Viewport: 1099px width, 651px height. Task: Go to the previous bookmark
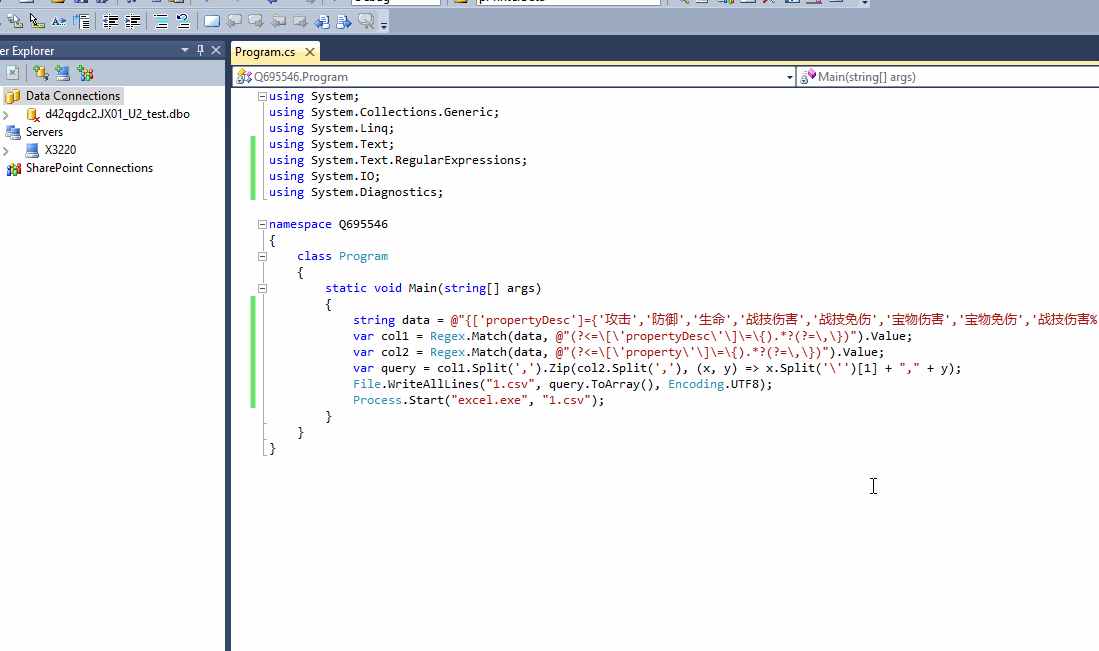pyautogui.click(x=234, y=22)
